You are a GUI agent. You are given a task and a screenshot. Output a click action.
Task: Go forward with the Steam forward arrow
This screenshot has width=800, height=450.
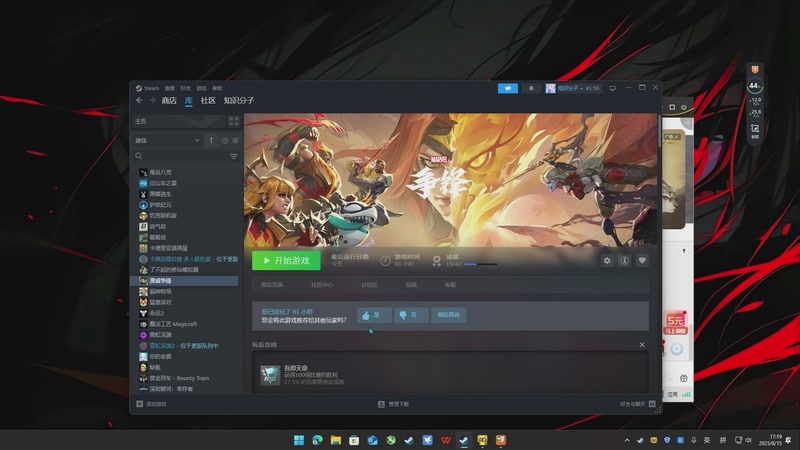(x=152, y=101)
